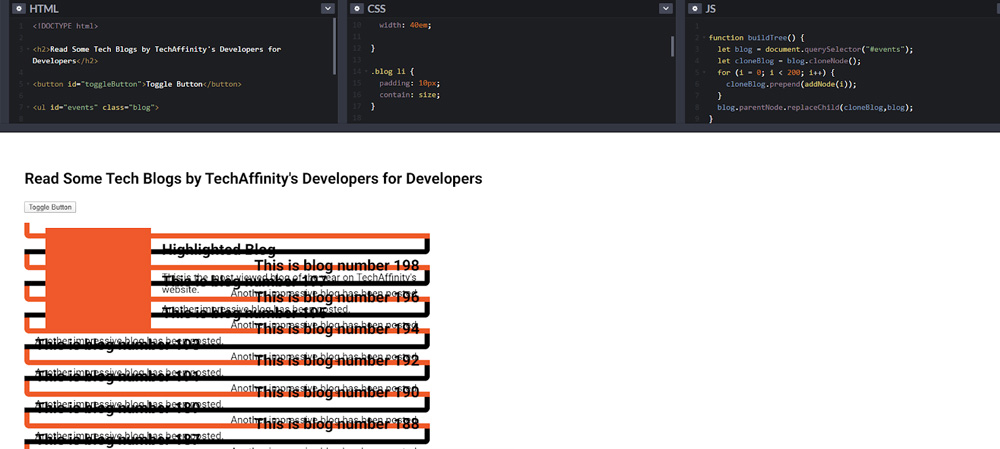Image resolution: width=1000 pixels, height=449 pixels.
Task: Select the HTML panel title
Action: (x=44, y=8)
